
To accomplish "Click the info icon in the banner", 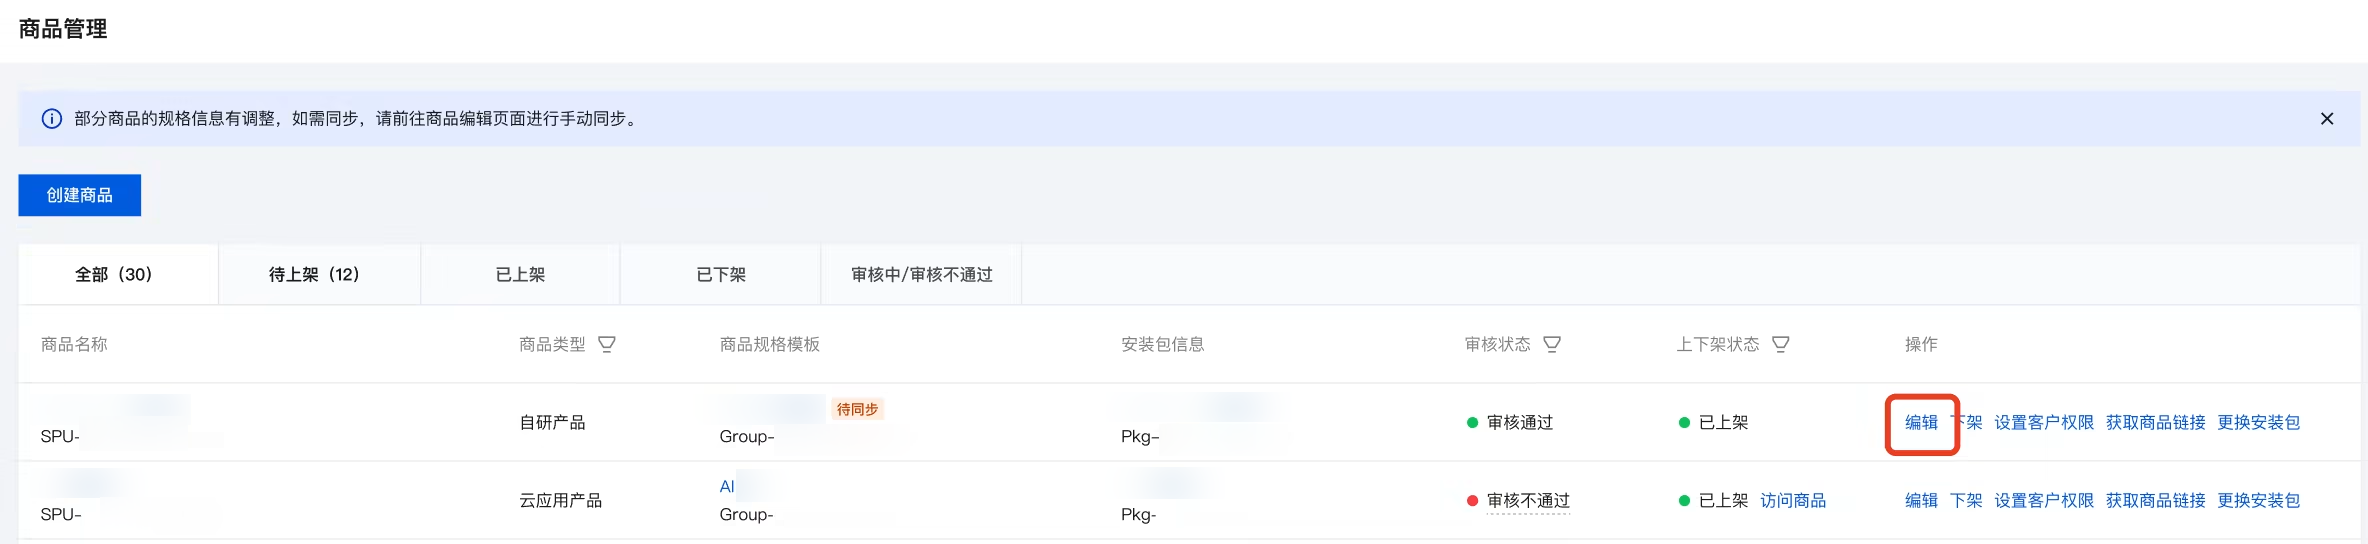I will click(51, 119).
